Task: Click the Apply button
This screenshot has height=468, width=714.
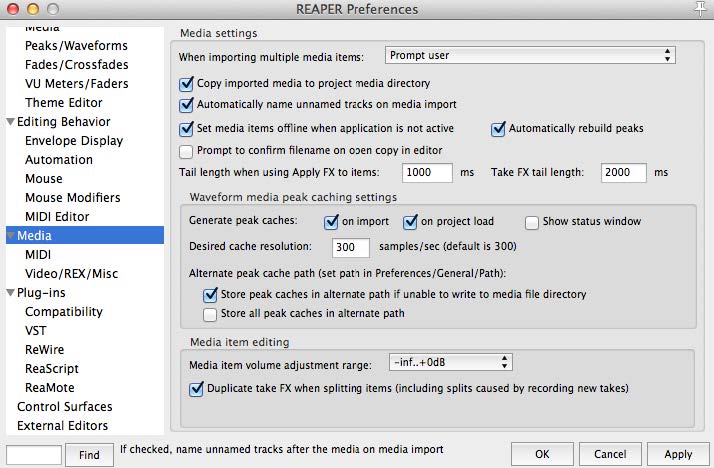Action: point(678,454)
